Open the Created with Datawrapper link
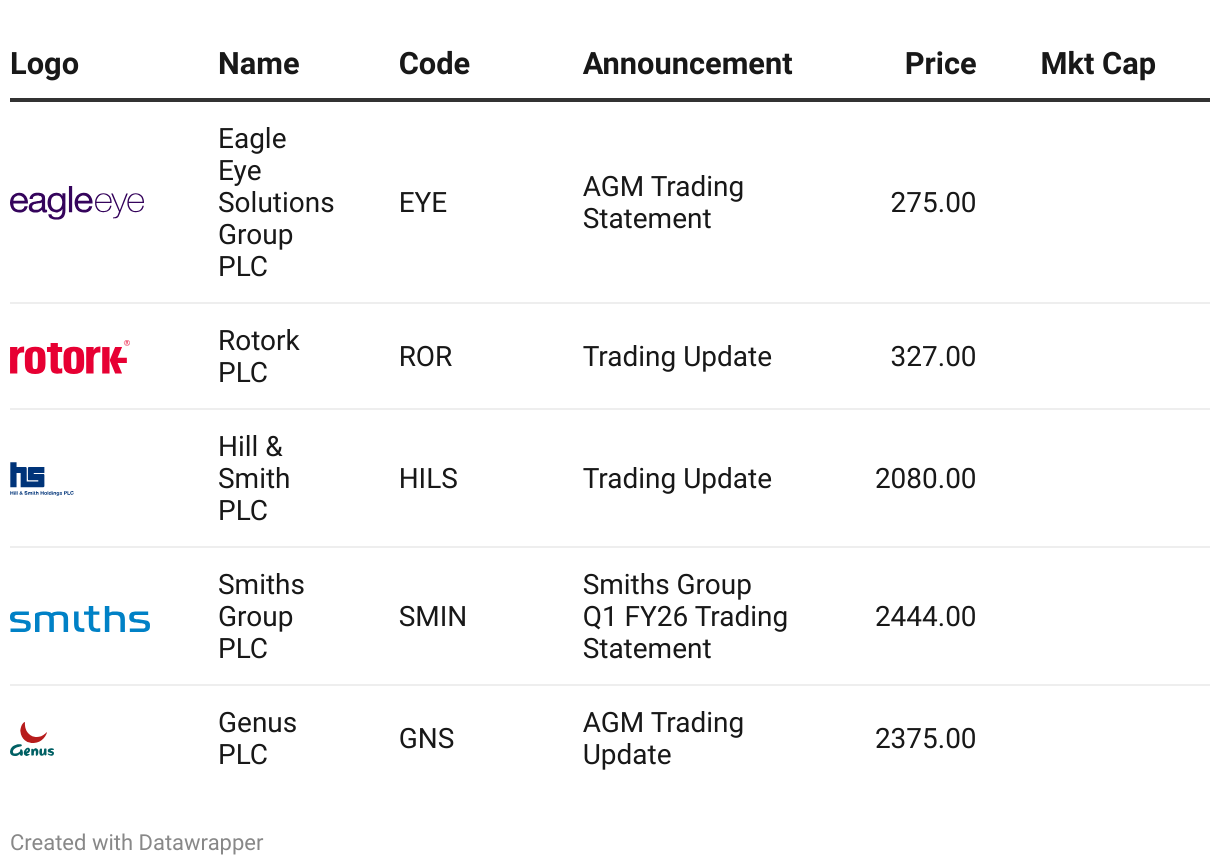The width and height of the screenshot is (1220, 866). point(137,843)
